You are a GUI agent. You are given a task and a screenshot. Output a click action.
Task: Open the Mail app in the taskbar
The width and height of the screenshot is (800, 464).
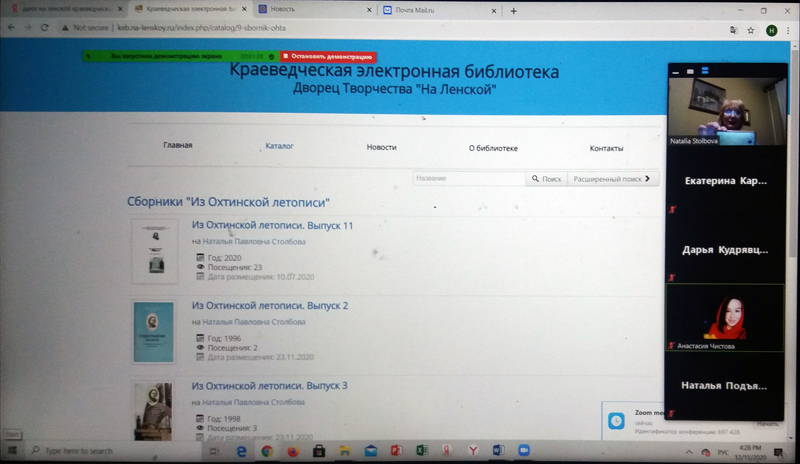[x=371, y=451]
